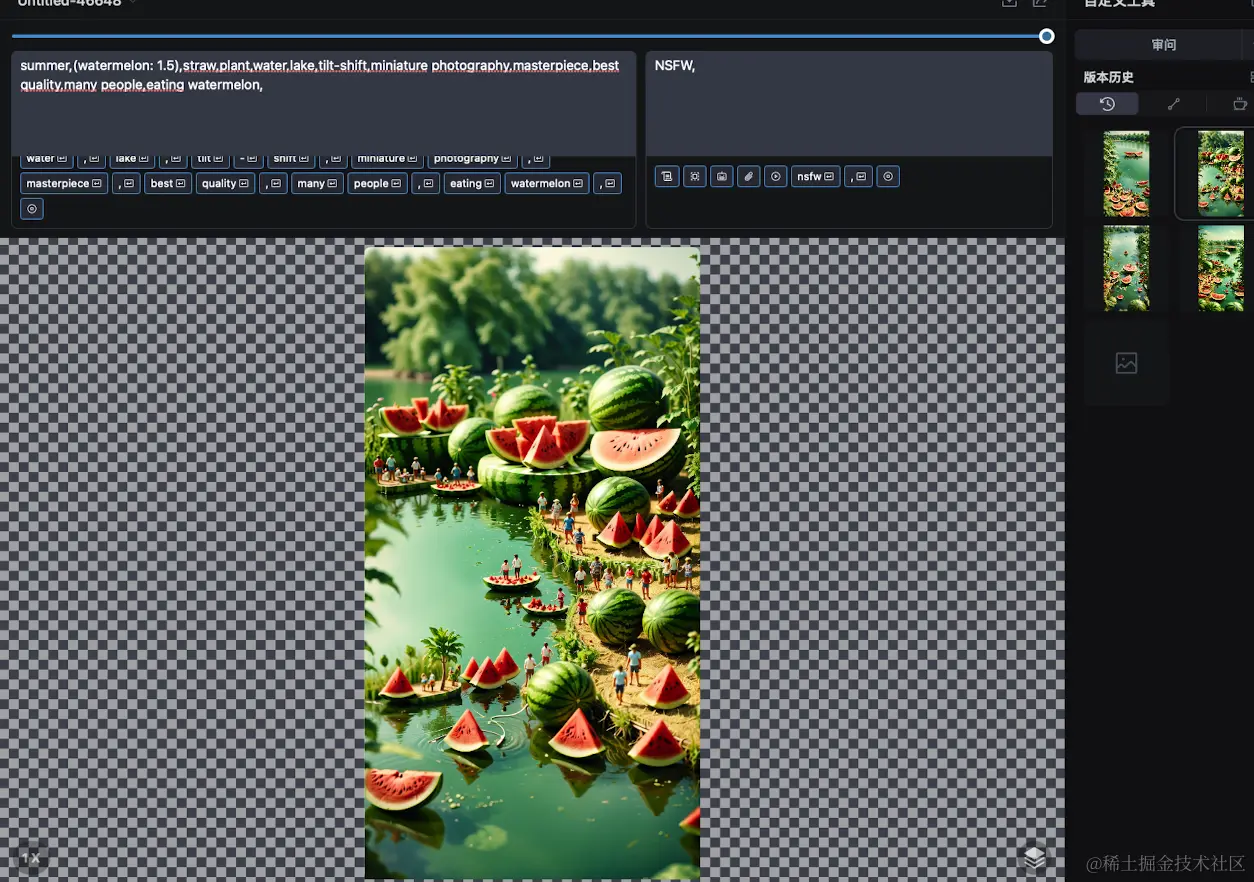The height and width of the screenshot is (882, 1254).
Task: Switch to the coffee cup tab
Action: 1239,104
